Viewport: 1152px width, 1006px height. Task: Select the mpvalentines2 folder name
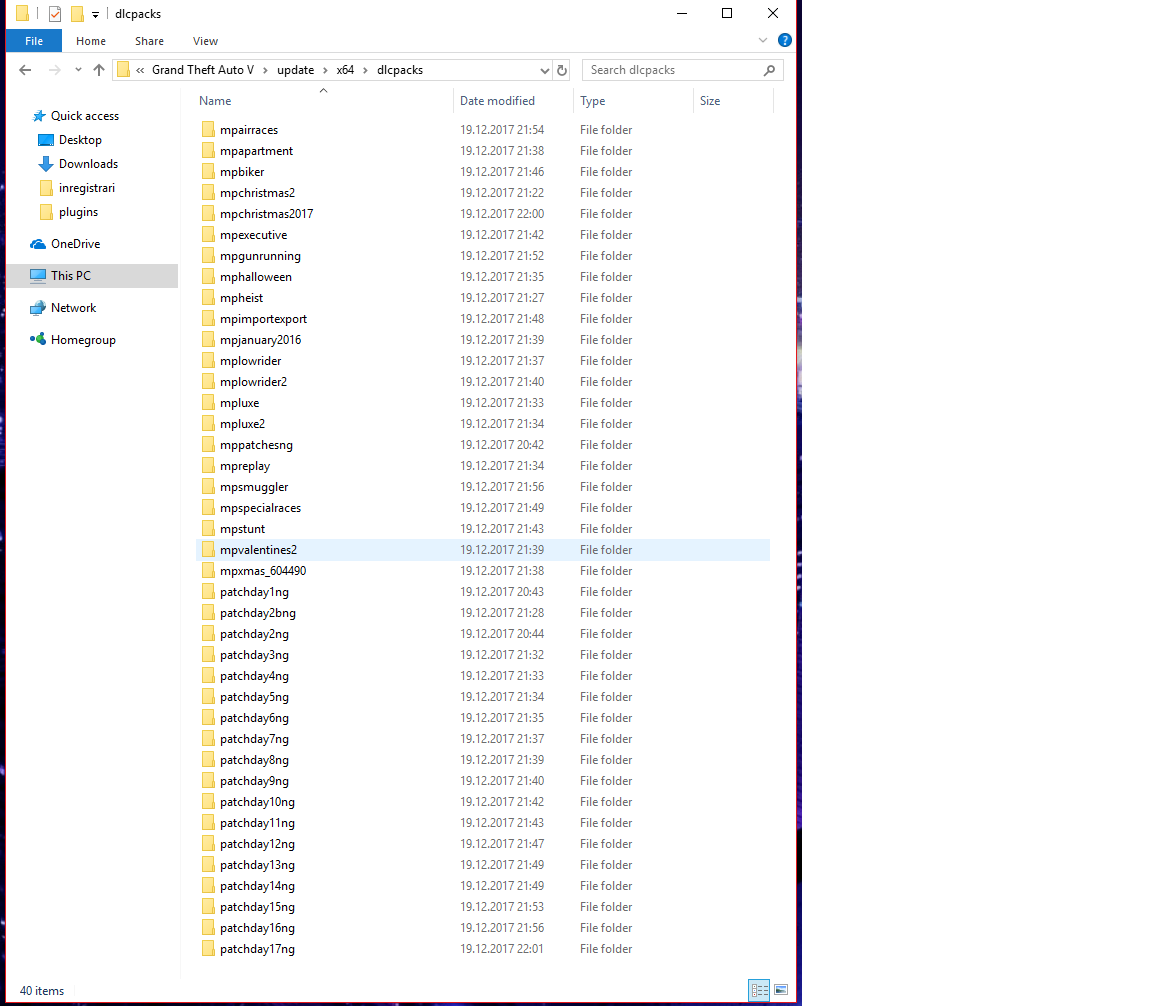tap(259, 550)
